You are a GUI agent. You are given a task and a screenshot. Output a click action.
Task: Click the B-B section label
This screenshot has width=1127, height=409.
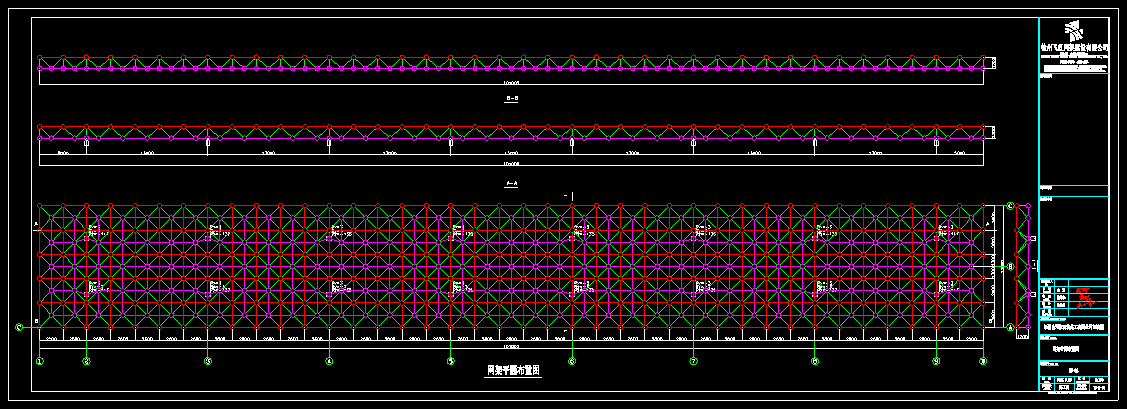point(511,100)
